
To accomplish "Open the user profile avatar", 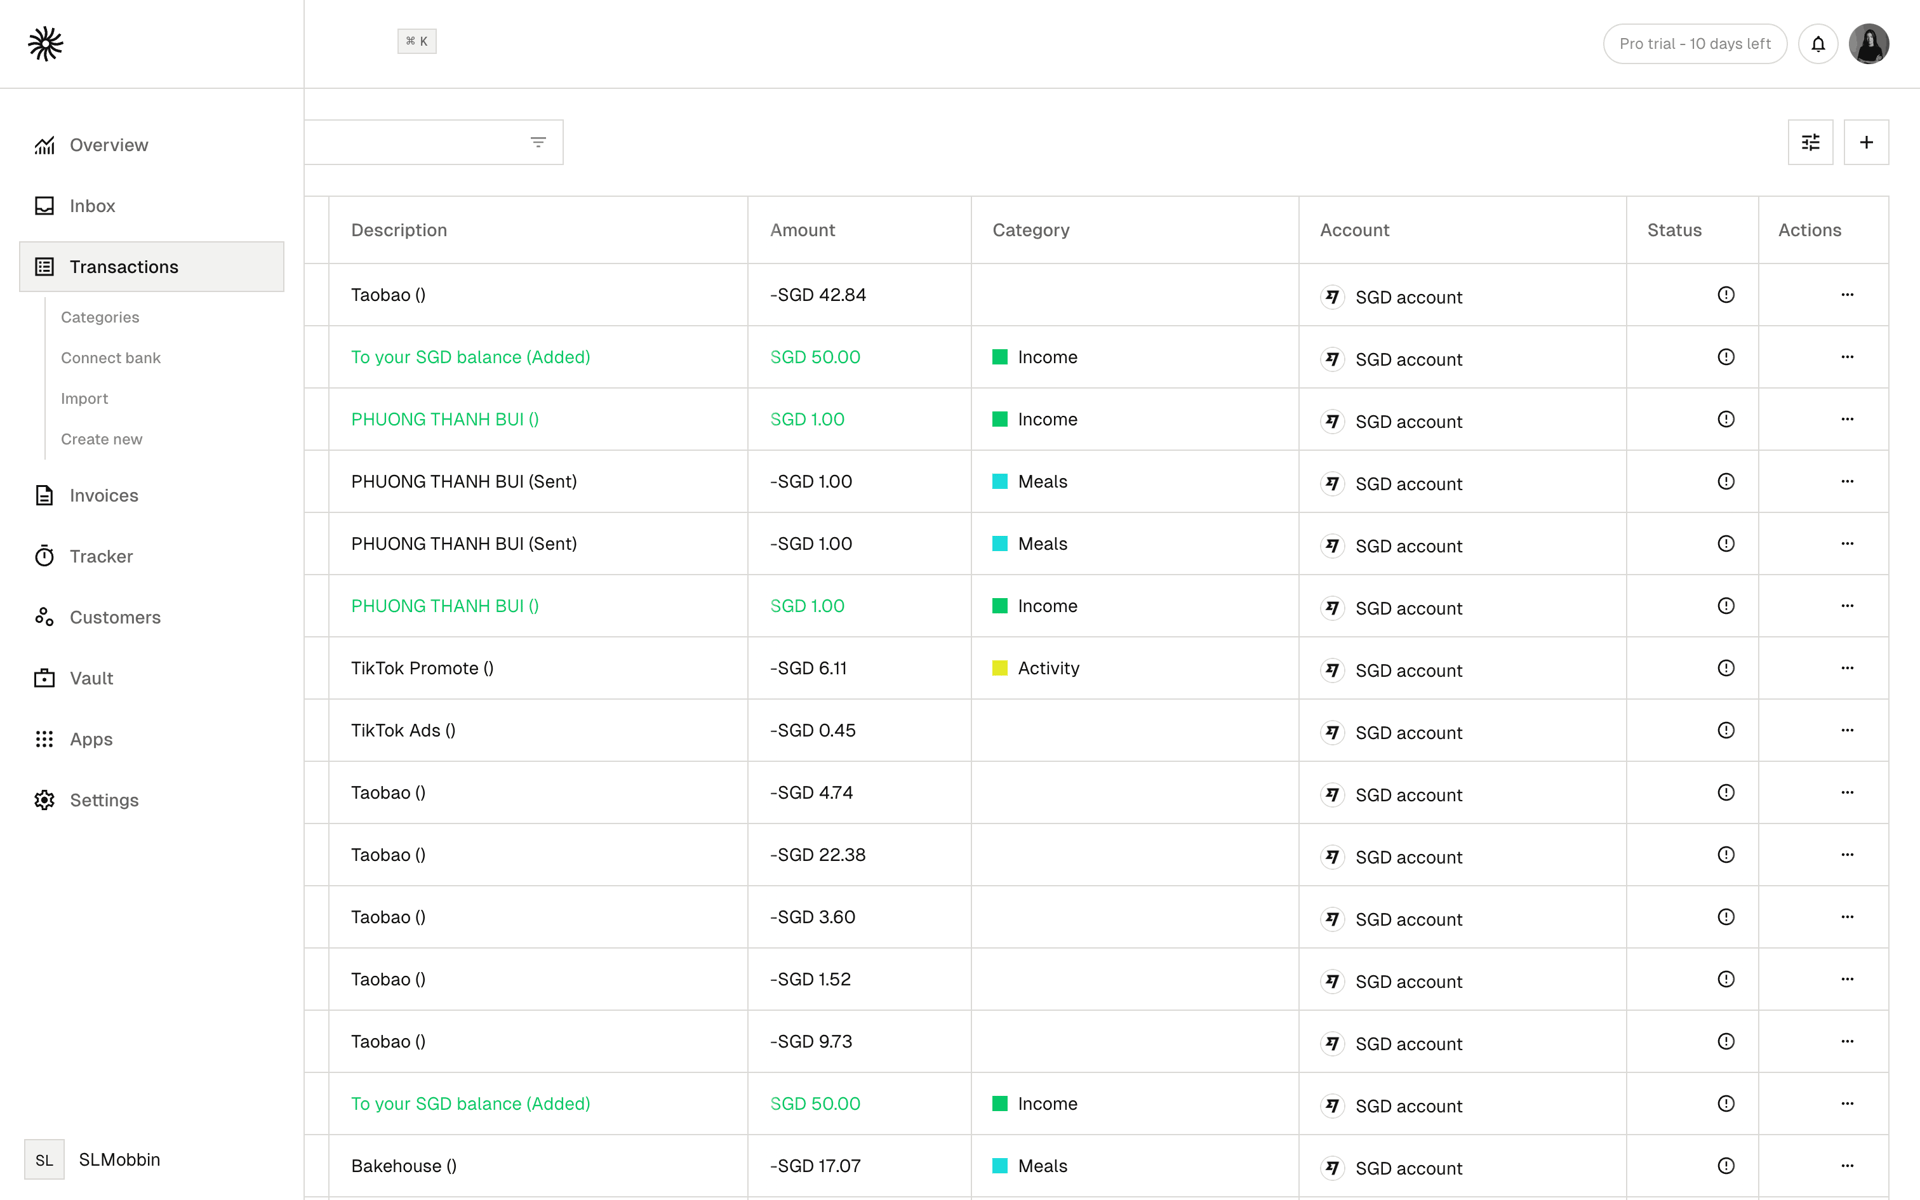I will [1868, 44].
